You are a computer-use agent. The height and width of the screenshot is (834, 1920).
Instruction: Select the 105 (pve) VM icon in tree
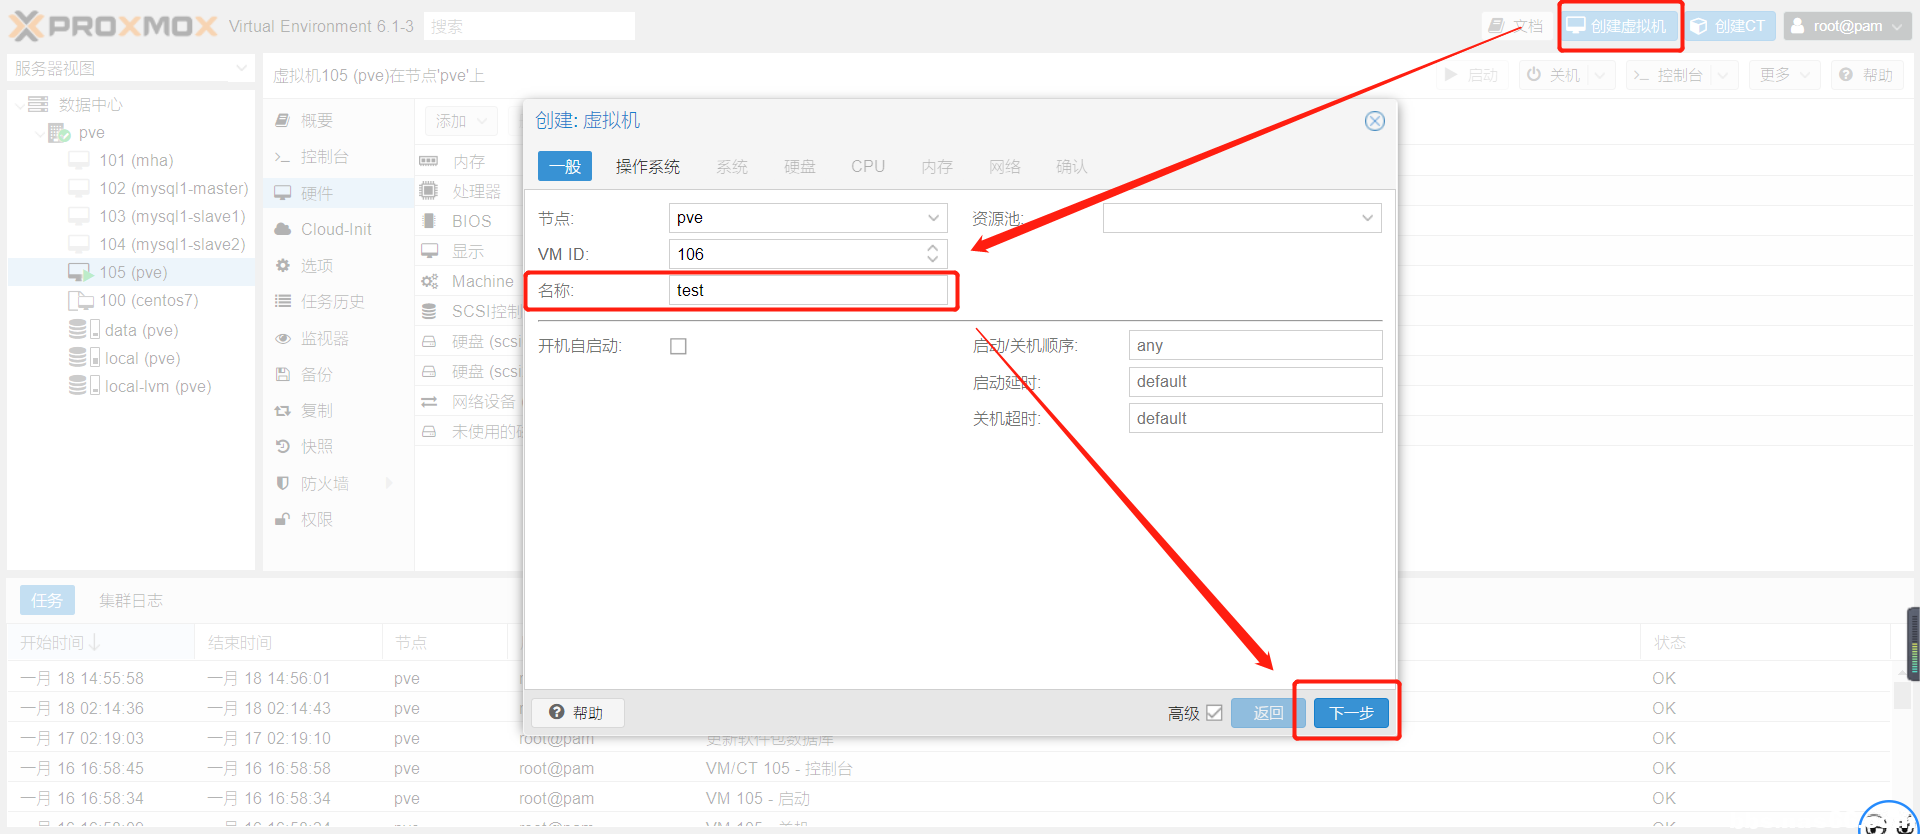79,272
